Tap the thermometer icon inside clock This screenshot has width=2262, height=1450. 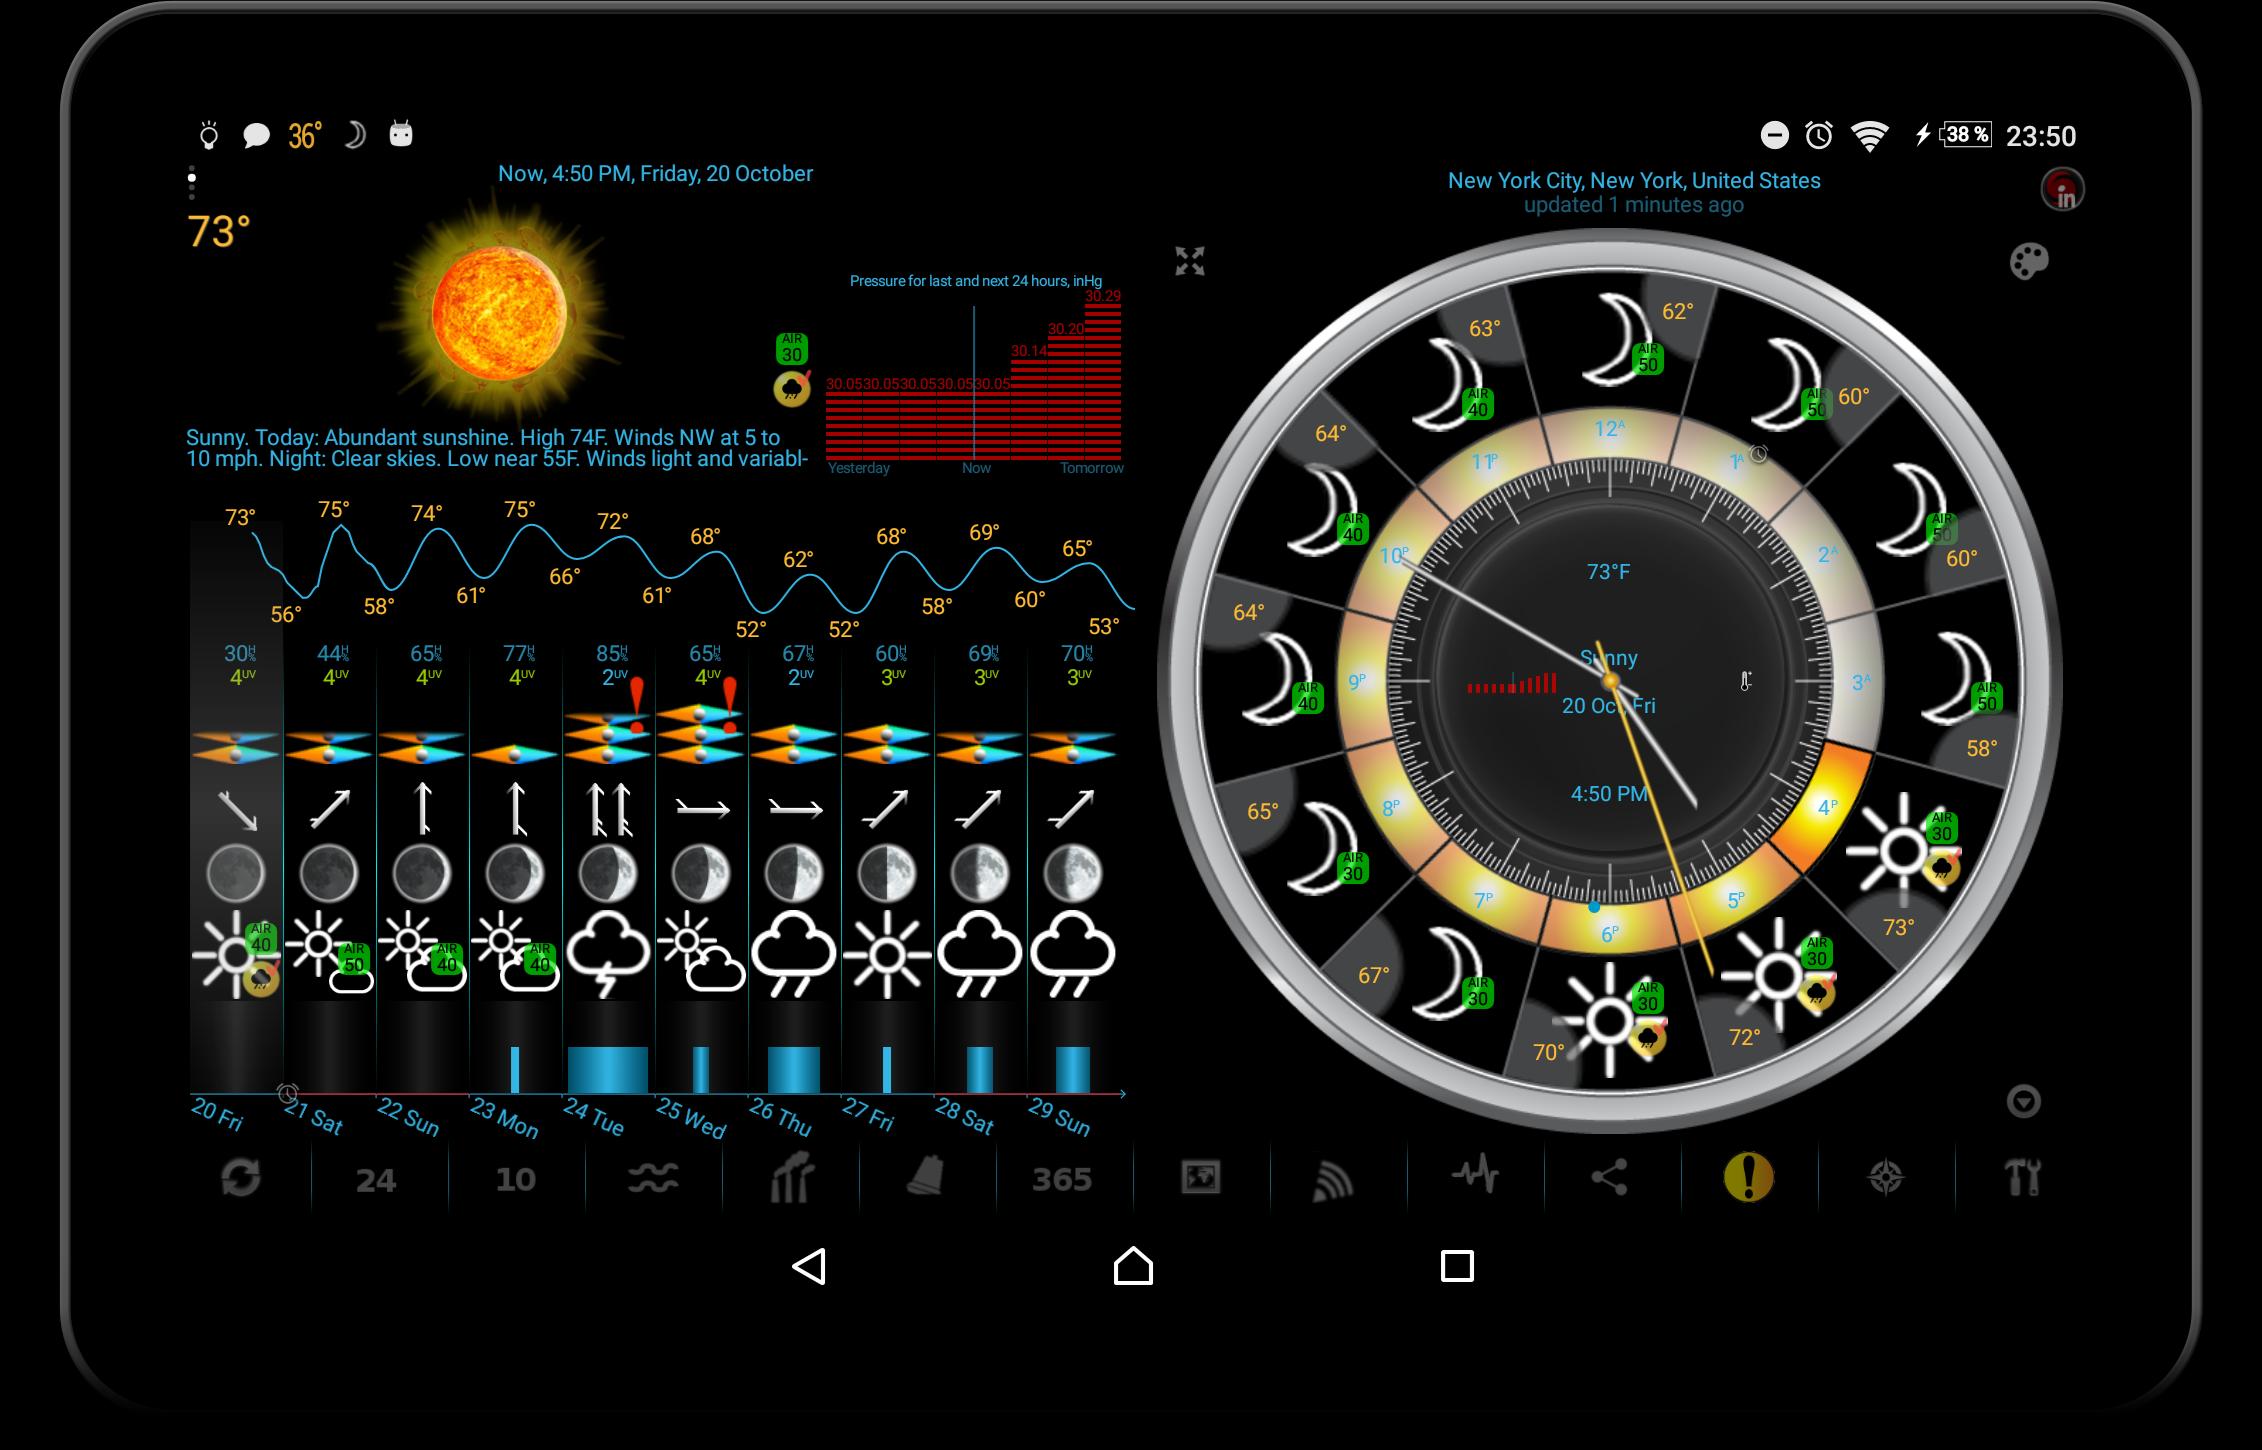pos(1745,681)
